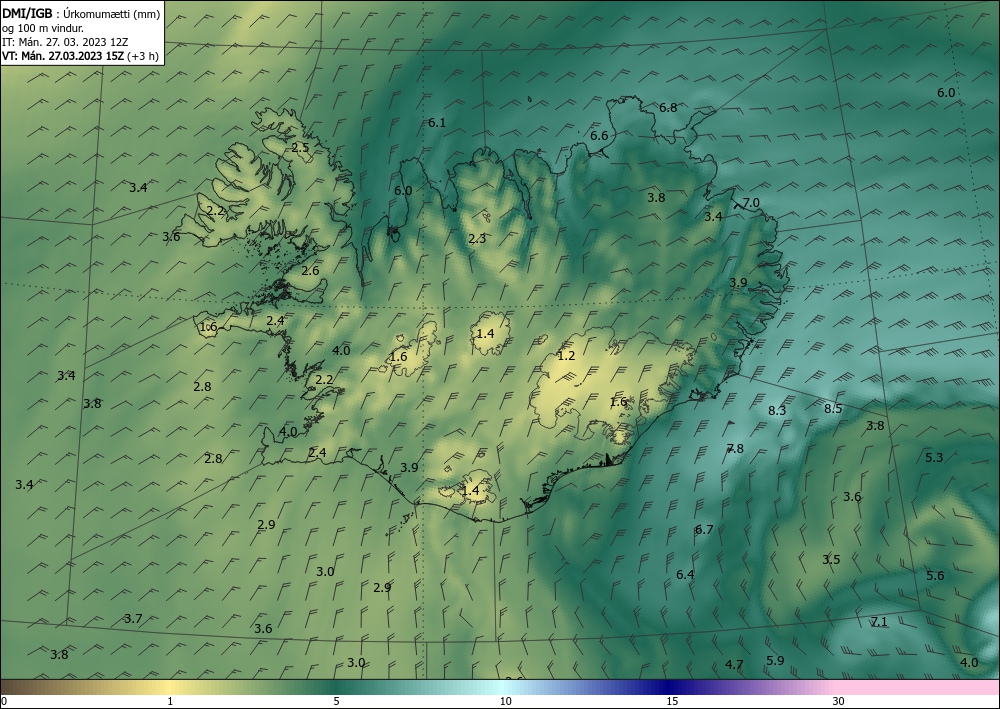Click the 5.6 precipitation value
Image resolution: width=1000 pixels, height=709 pixels.
point(935,575)
